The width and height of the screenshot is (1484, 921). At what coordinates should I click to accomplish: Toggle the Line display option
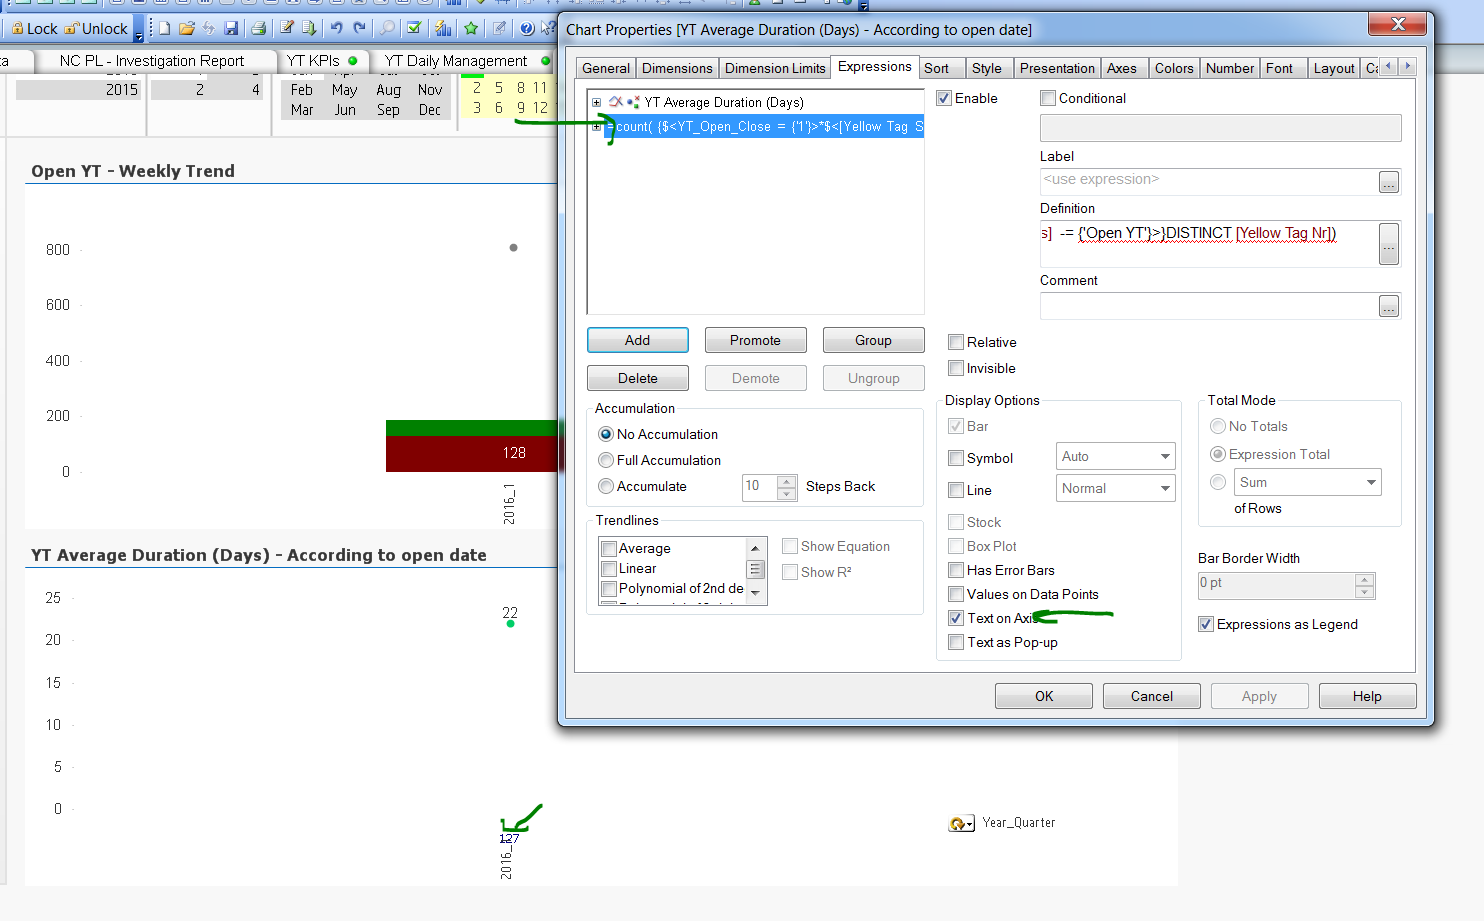tap(956, 490)
